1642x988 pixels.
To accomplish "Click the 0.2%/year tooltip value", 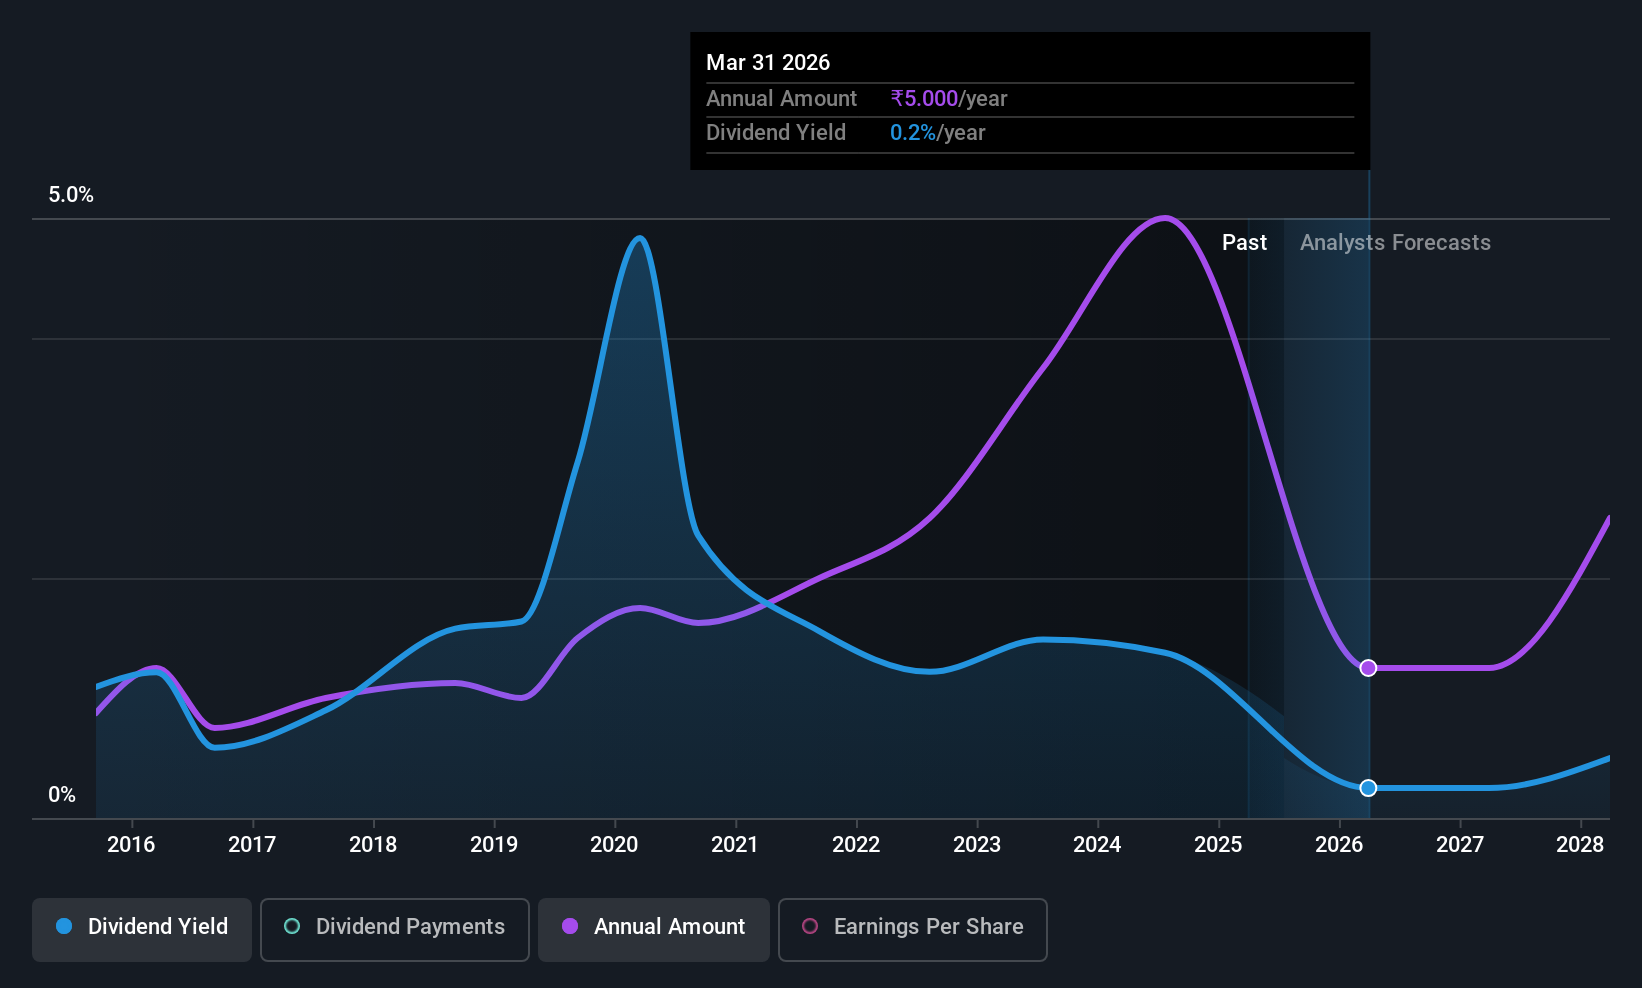I will pos(938,133).
